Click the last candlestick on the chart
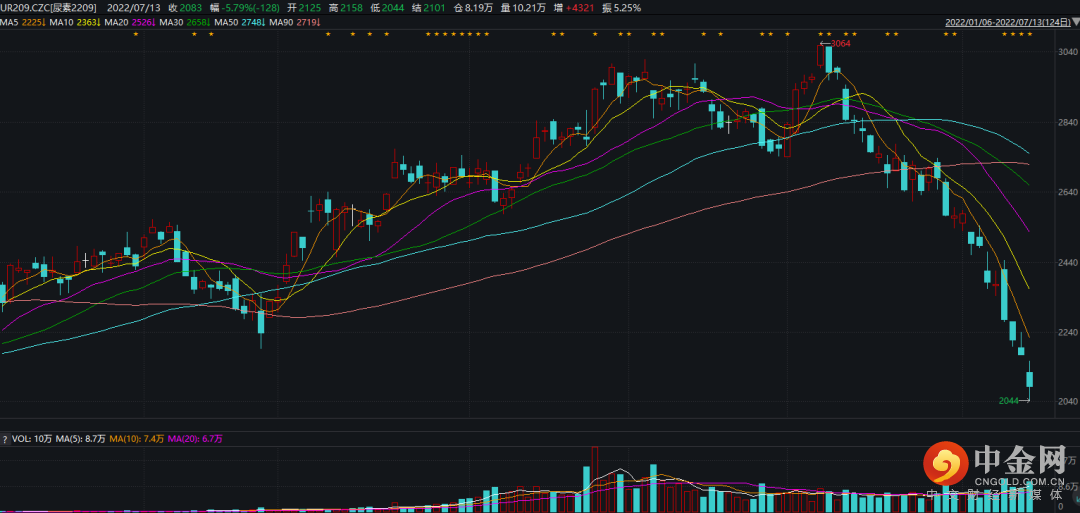Viewport: 1080px width, 513px height. pos(1030,379)
